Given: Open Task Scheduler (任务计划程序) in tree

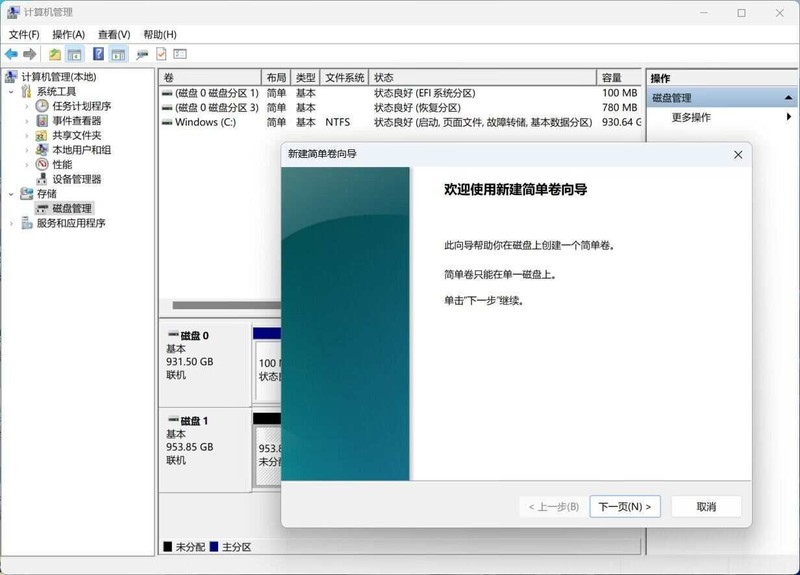Looking at the screenshot, I should [82, 106].
